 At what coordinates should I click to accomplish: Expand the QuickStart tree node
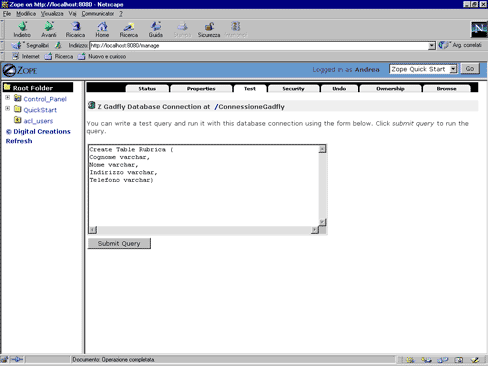(x=7, y=108)
